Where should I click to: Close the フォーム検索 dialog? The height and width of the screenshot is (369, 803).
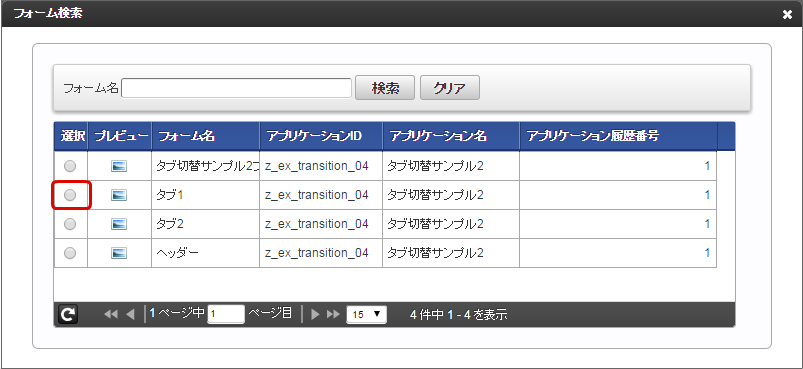[787, 15]
